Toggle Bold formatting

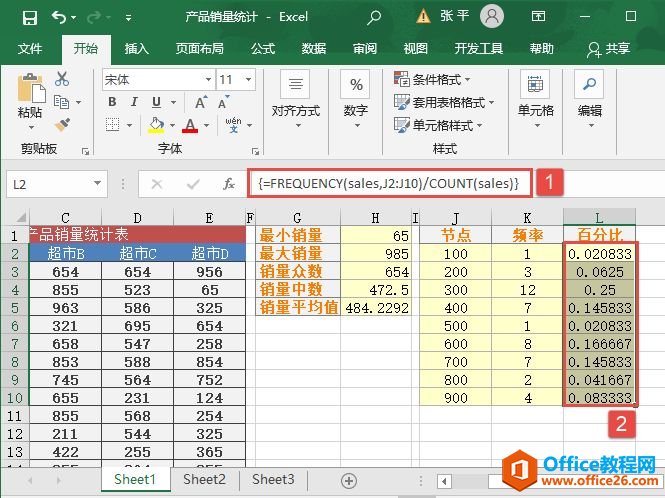pyautogui.click(x=110, y=102)
